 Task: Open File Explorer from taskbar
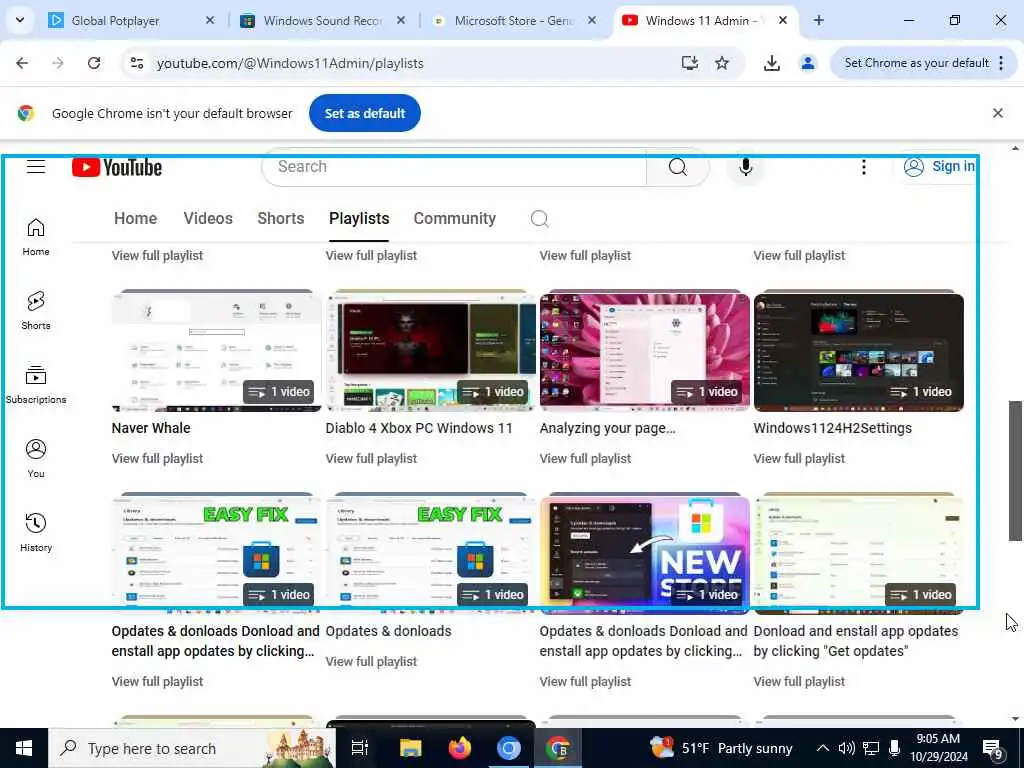[x=410, y=748]
